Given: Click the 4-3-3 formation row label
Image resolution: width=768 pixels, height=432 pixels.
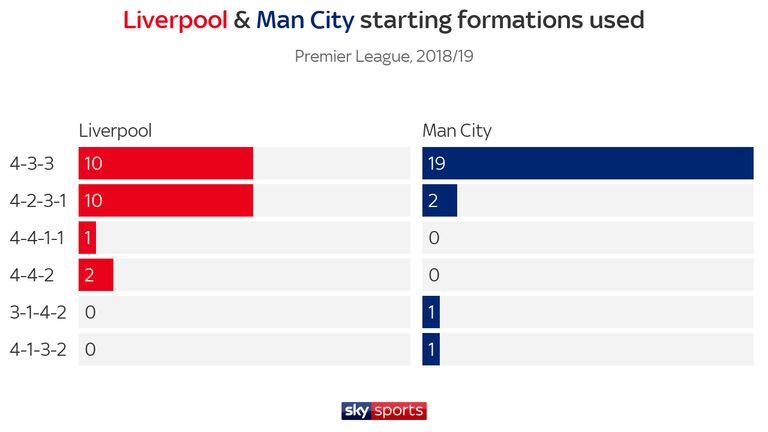Looking at the screenshot, I should [32, 163].
